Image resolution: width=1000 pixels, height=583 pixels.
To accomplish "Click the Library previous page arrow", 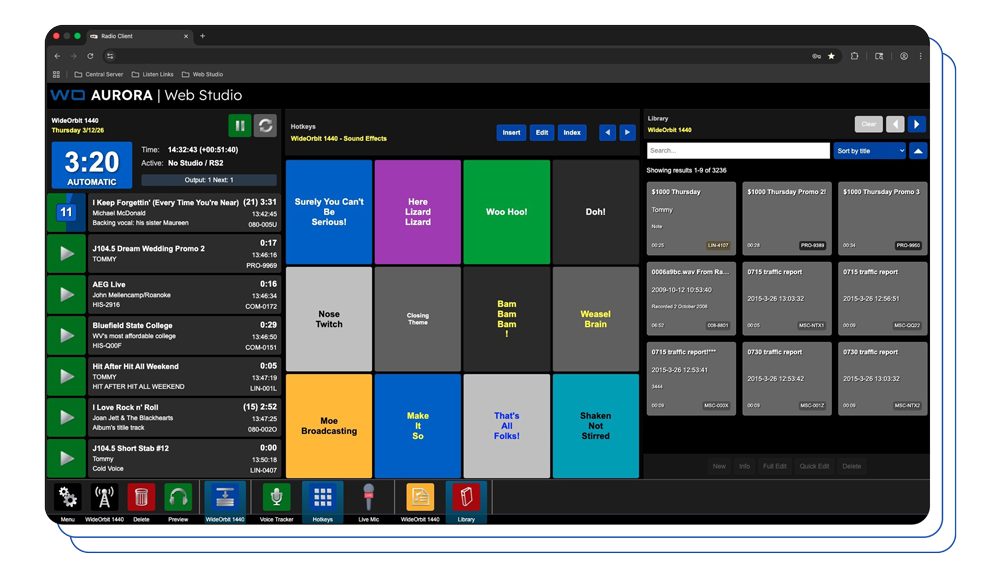I will [895, 124].
